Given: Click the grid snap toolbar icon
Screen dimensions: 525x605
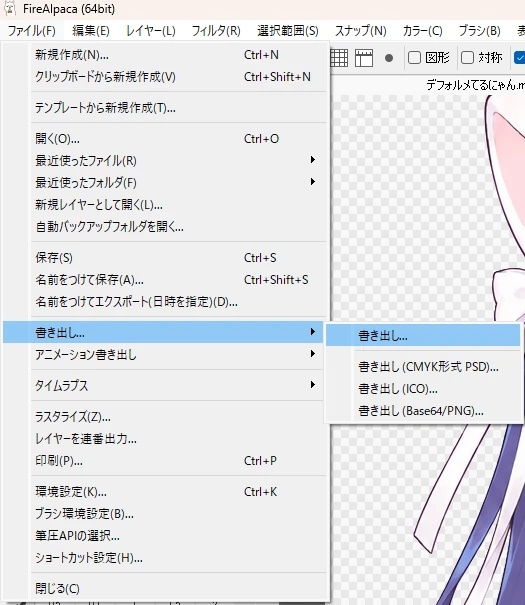Looking at the screenshot, I should 339,58.
